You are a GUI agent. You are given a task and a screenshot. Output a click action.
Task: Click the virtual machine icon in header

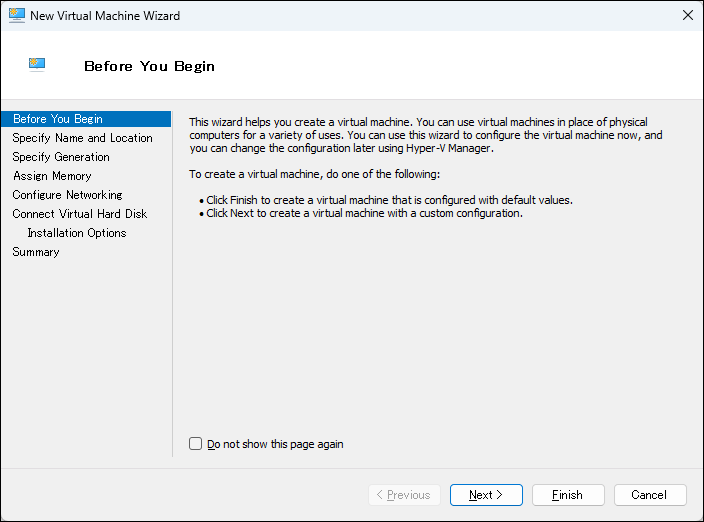tap(38, 65)
